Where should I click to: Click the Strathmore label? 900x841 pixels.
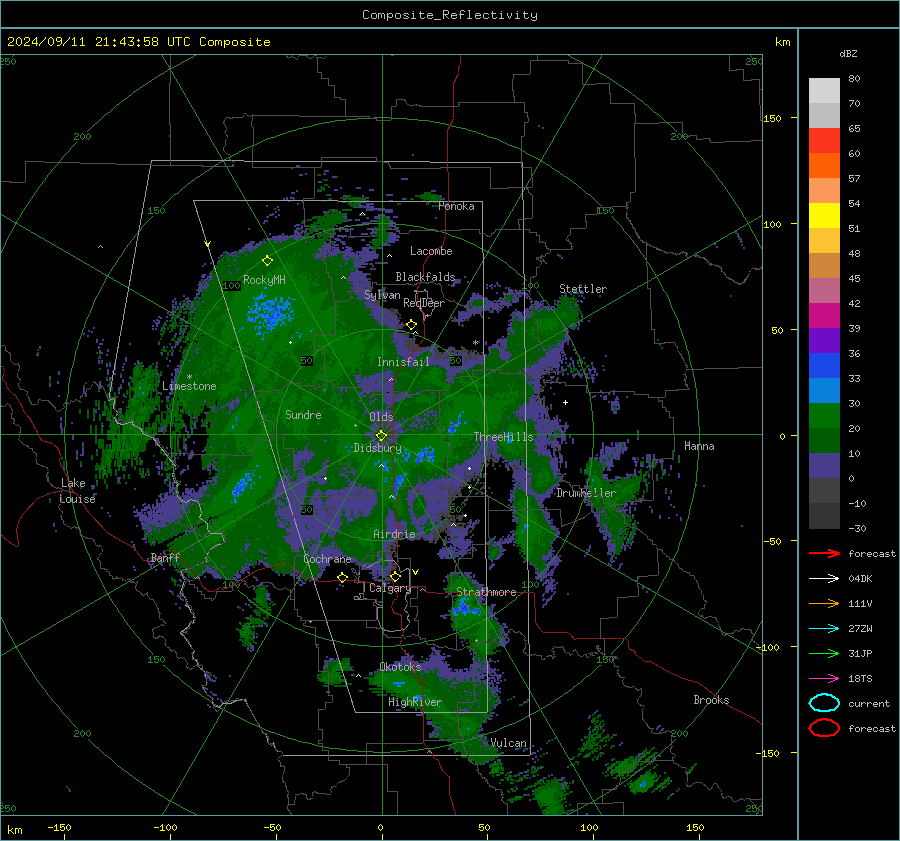click(486, 592)
